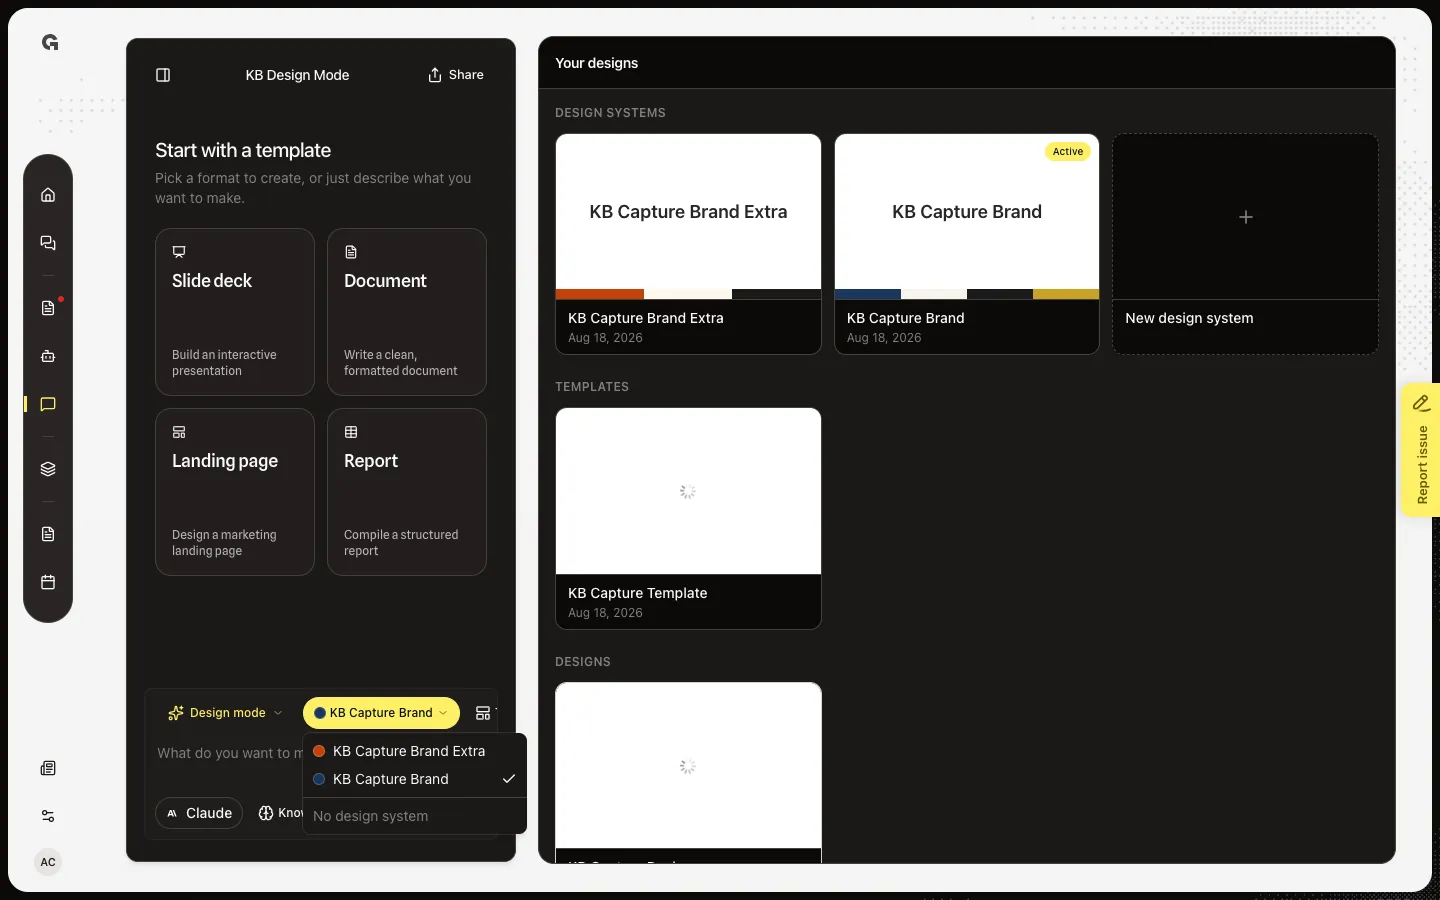Image resolution: width=1440 pixels, height=900 pixels.
Task: Focus the 'What do you want to' prompt field
Action: [229, 753]
